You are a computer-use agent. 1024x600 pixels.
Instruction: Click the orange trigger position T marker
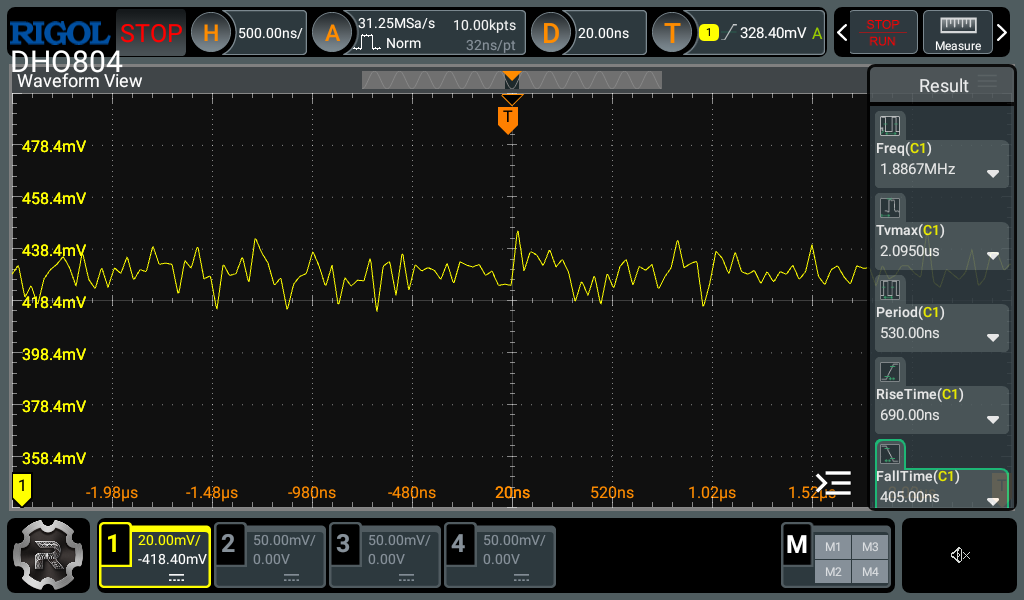508,120
